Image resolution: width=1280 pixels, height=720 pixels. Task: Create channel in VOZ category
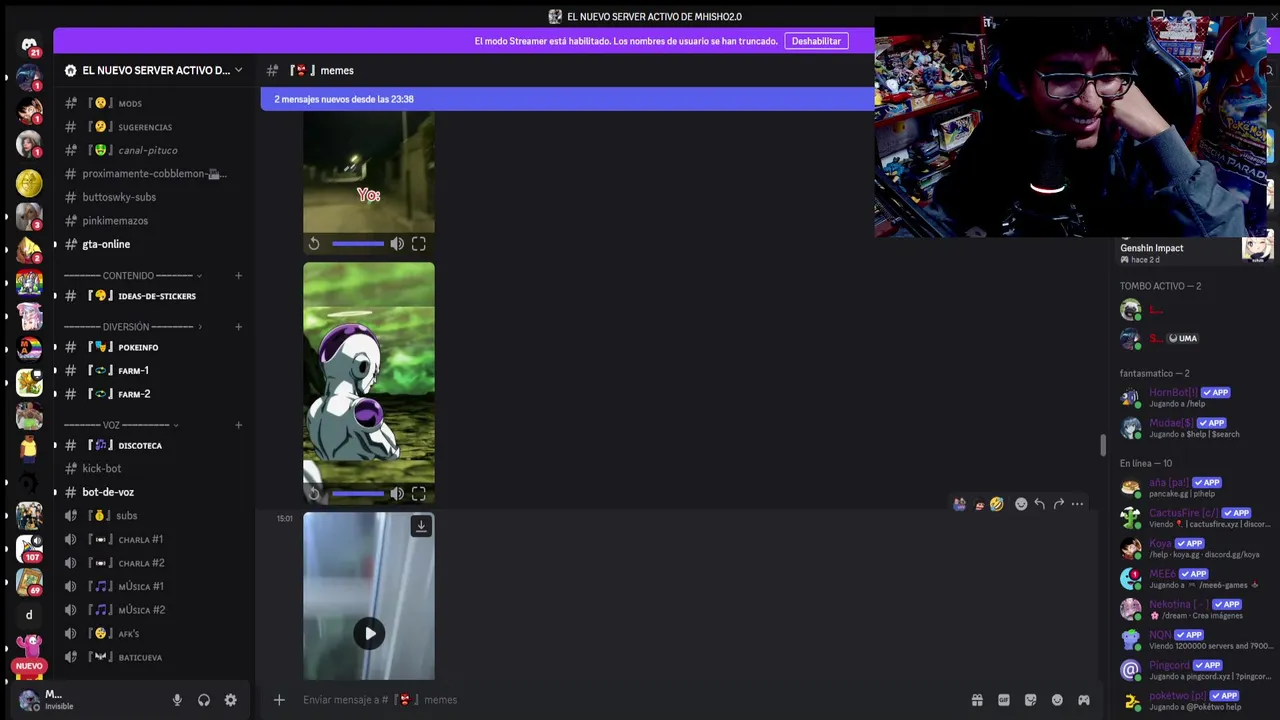click(x=238, y=425)
